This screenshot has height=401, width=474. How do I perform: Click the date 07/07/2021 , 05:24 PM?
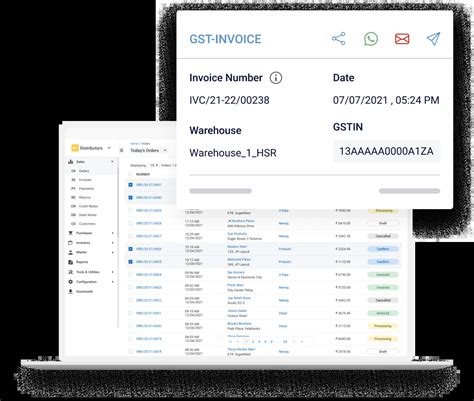pos(386,100)
